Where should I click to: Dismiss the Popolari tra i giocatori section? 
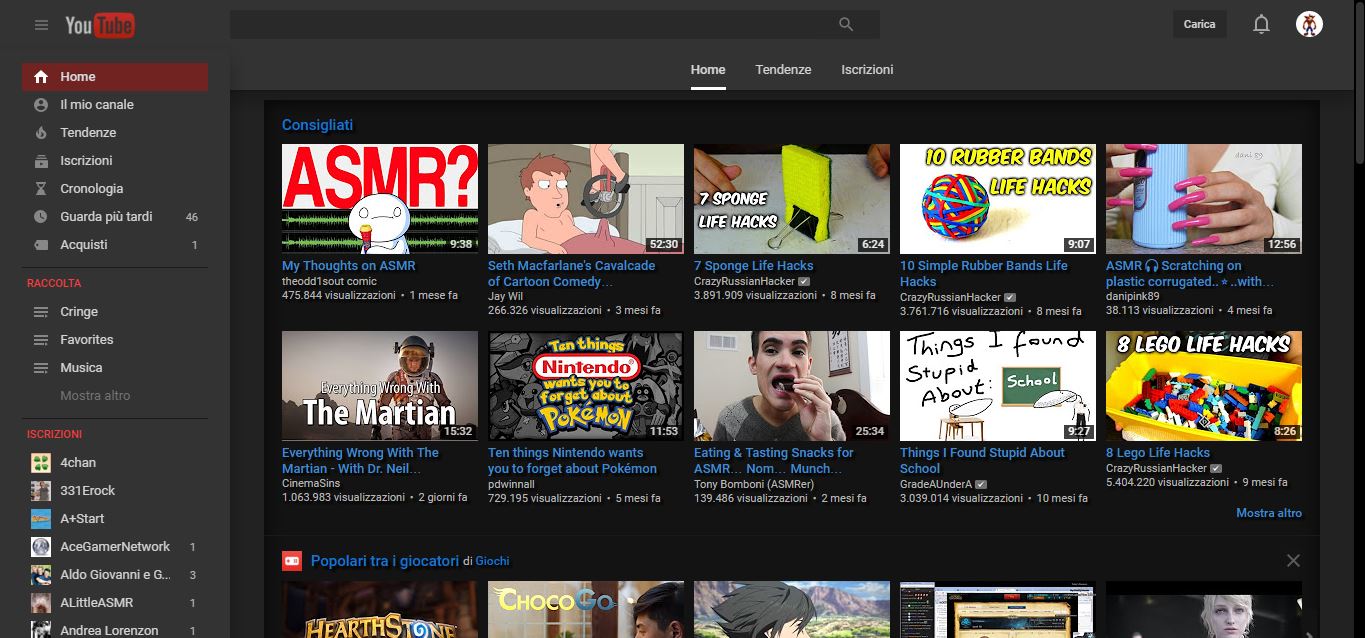click(1293, 561)
